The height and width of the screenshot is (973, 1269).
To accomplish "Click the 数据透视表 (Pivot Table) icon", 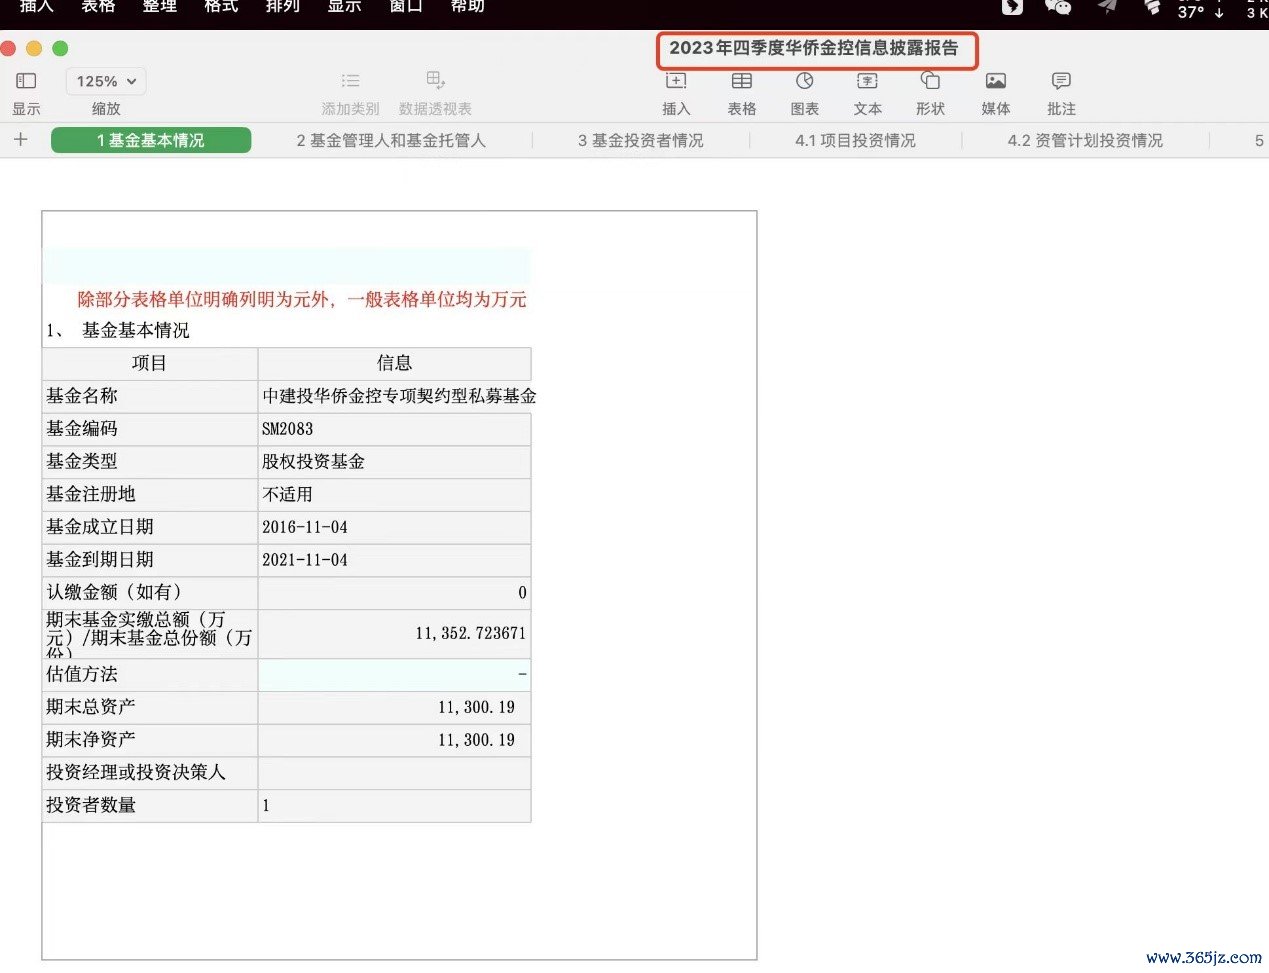I will 435,81.
